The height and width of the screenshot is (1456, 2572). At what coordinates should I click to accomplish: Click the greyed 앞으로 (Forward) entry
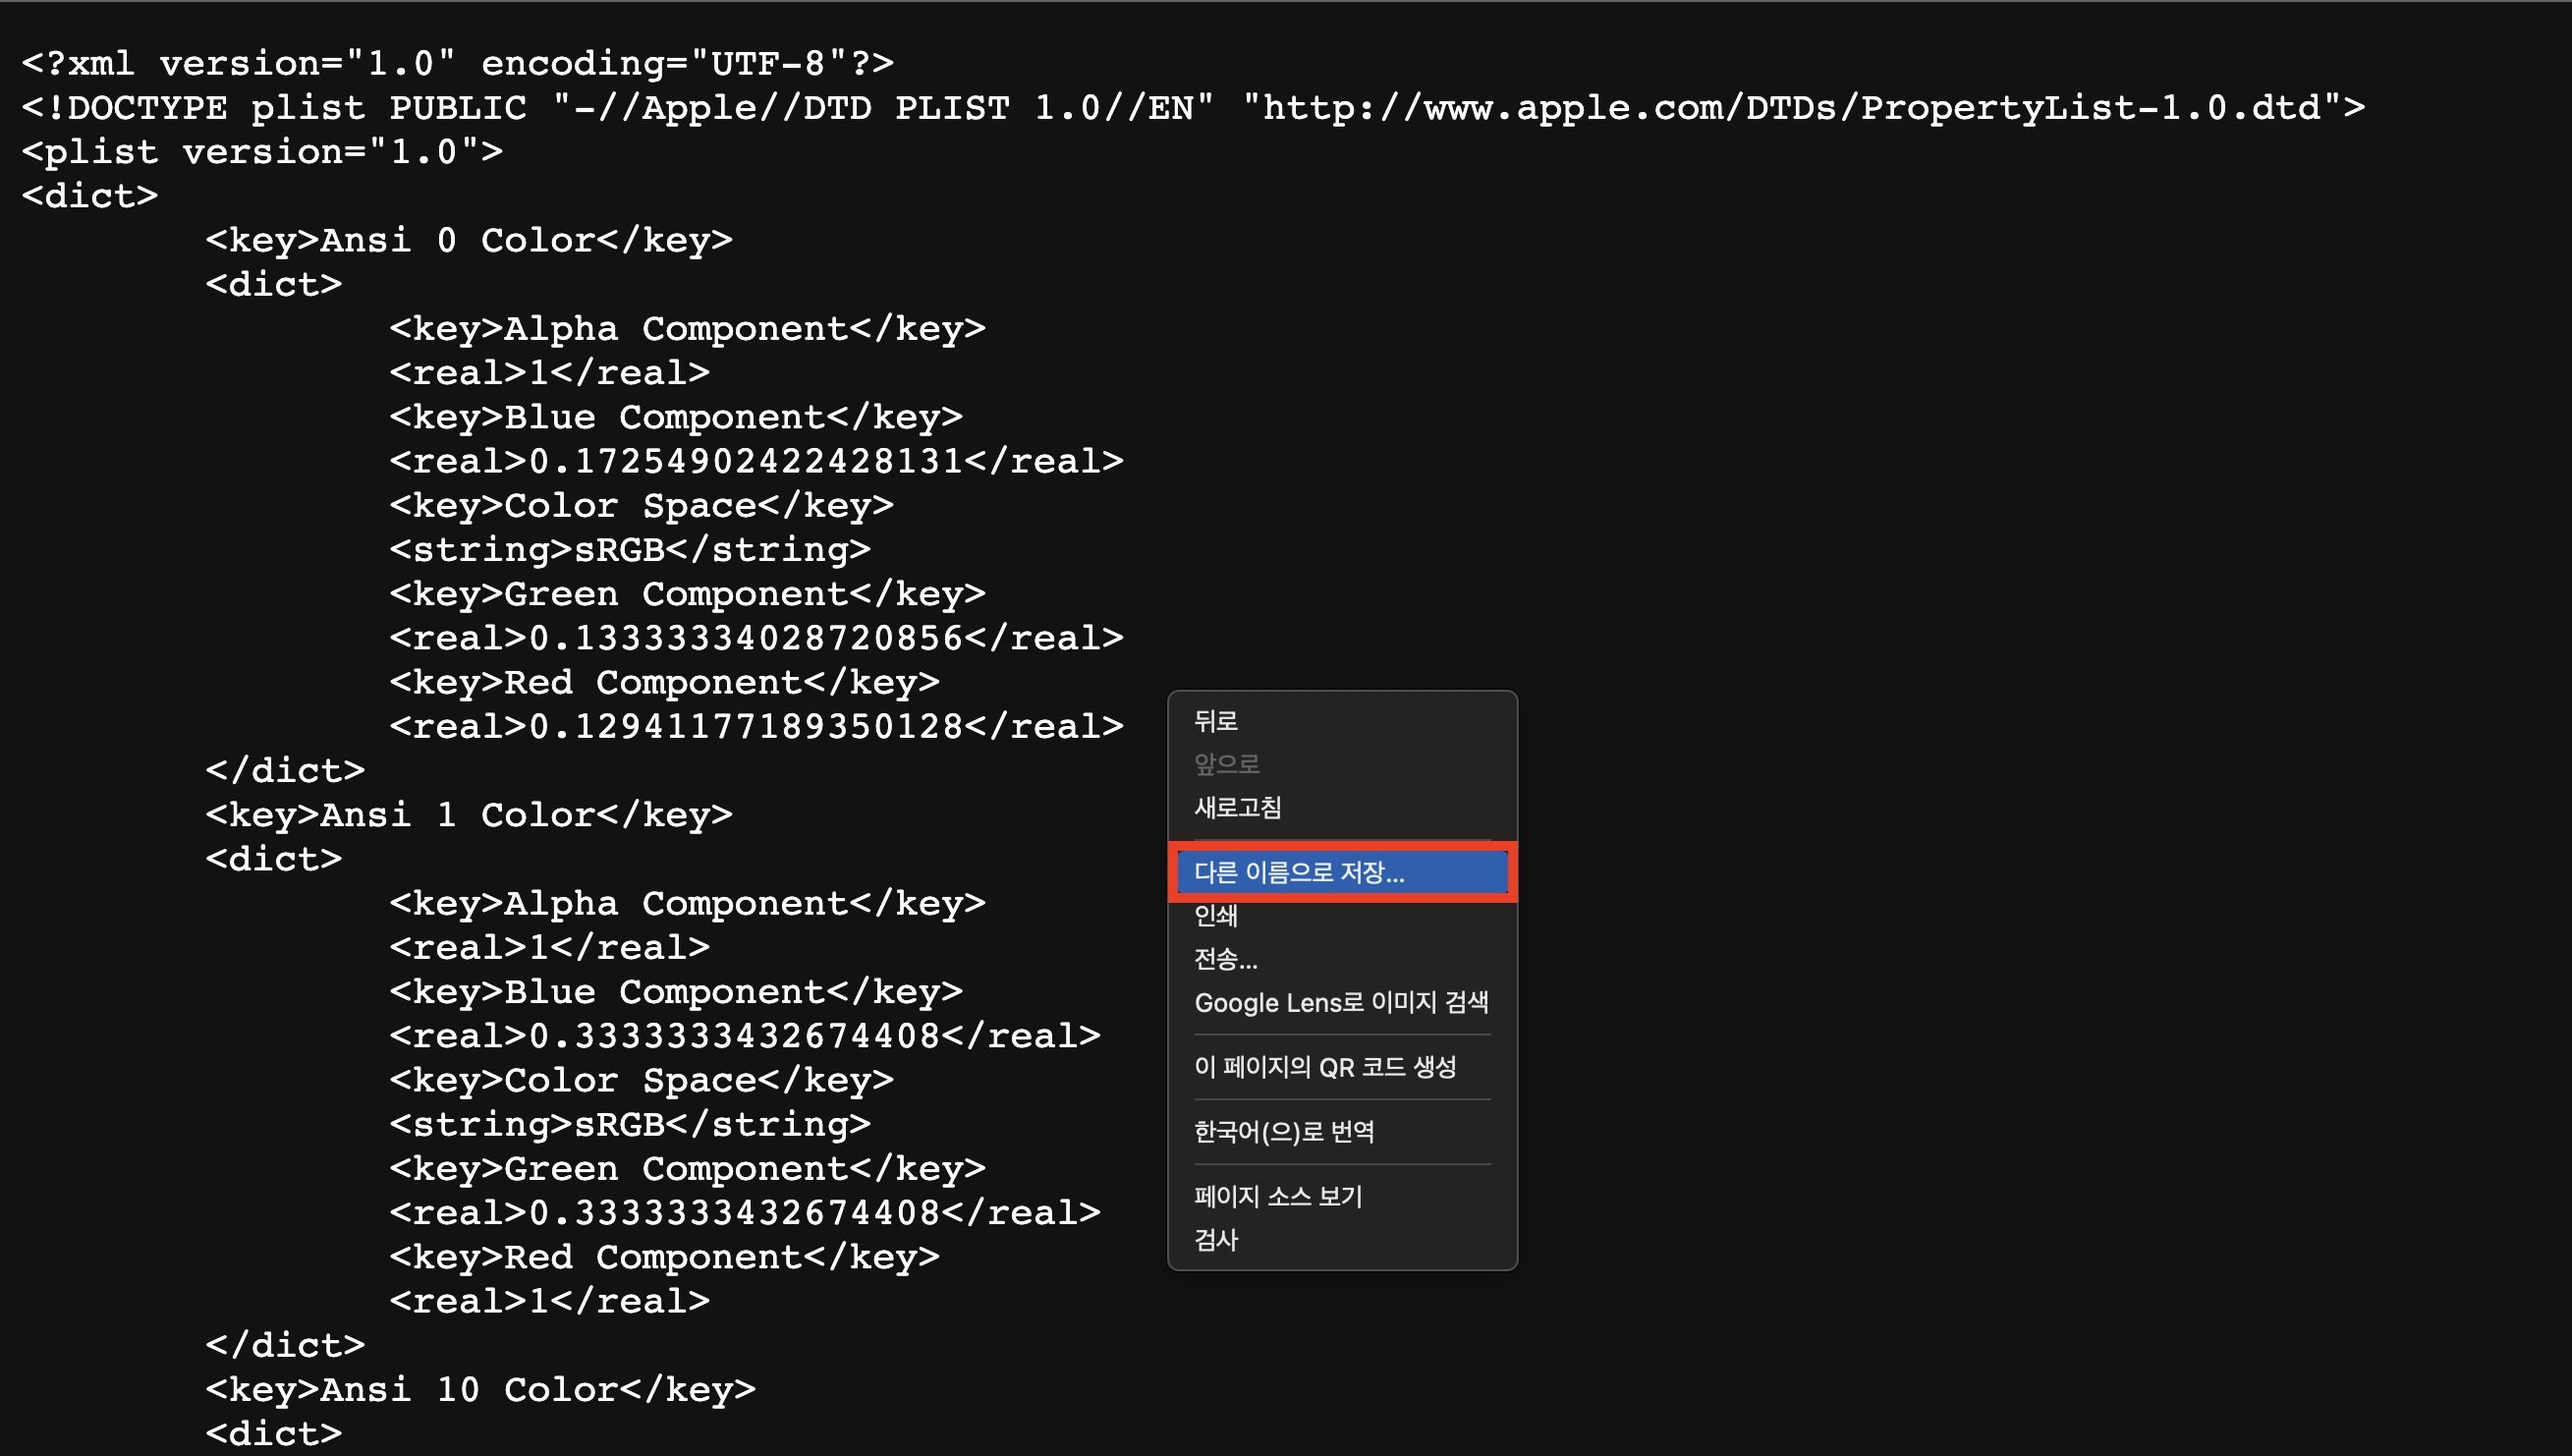click(1227, 764)
